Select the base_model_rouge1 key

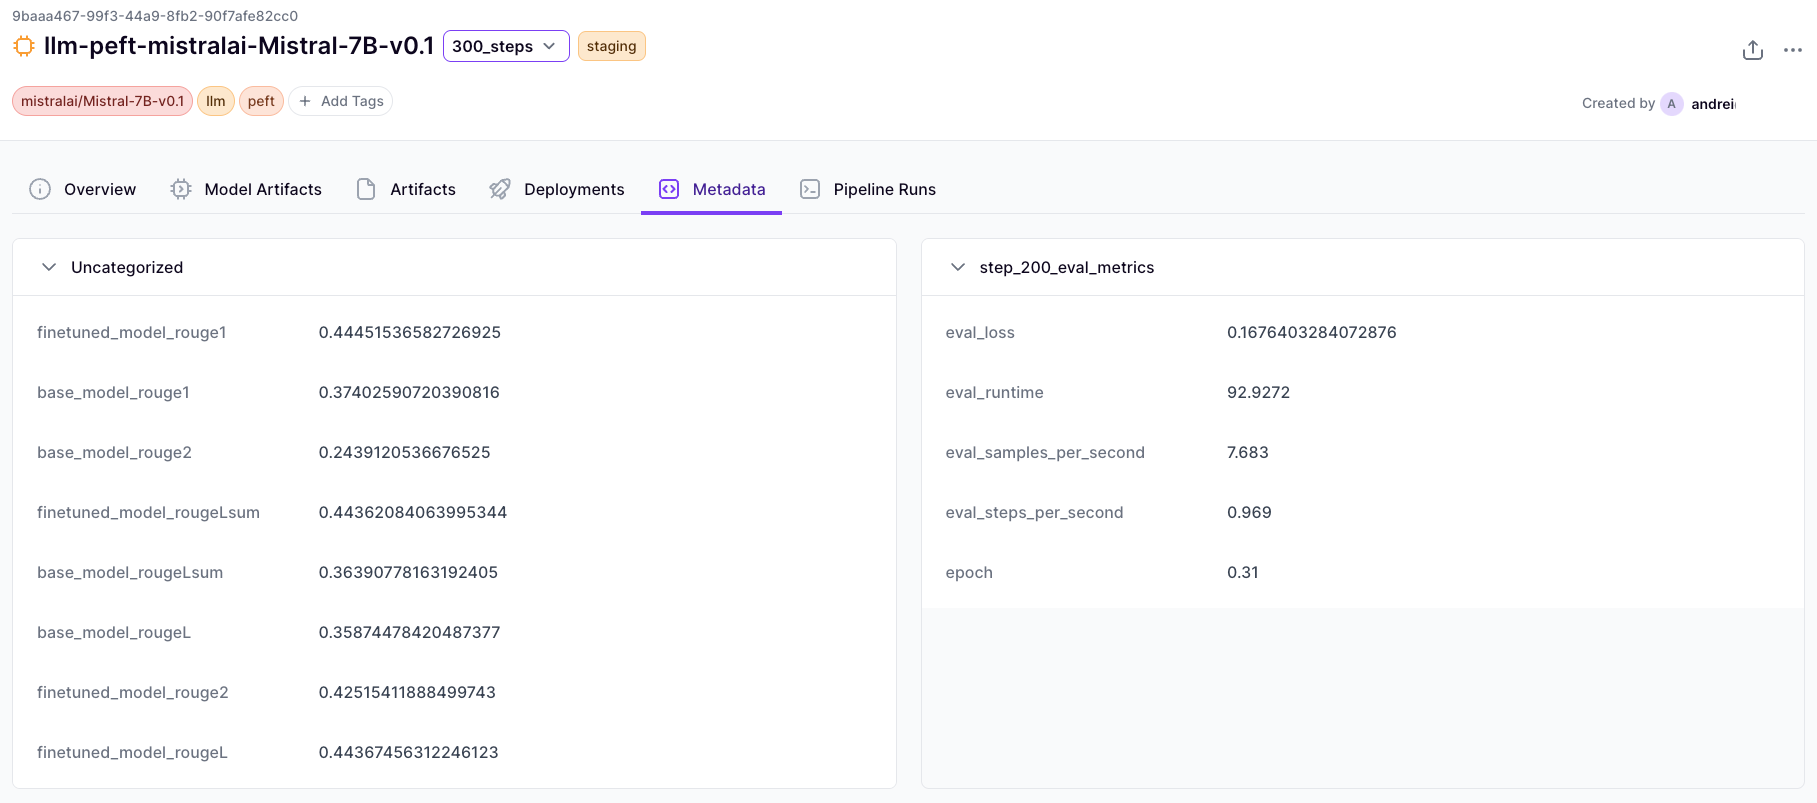point(113,392)
